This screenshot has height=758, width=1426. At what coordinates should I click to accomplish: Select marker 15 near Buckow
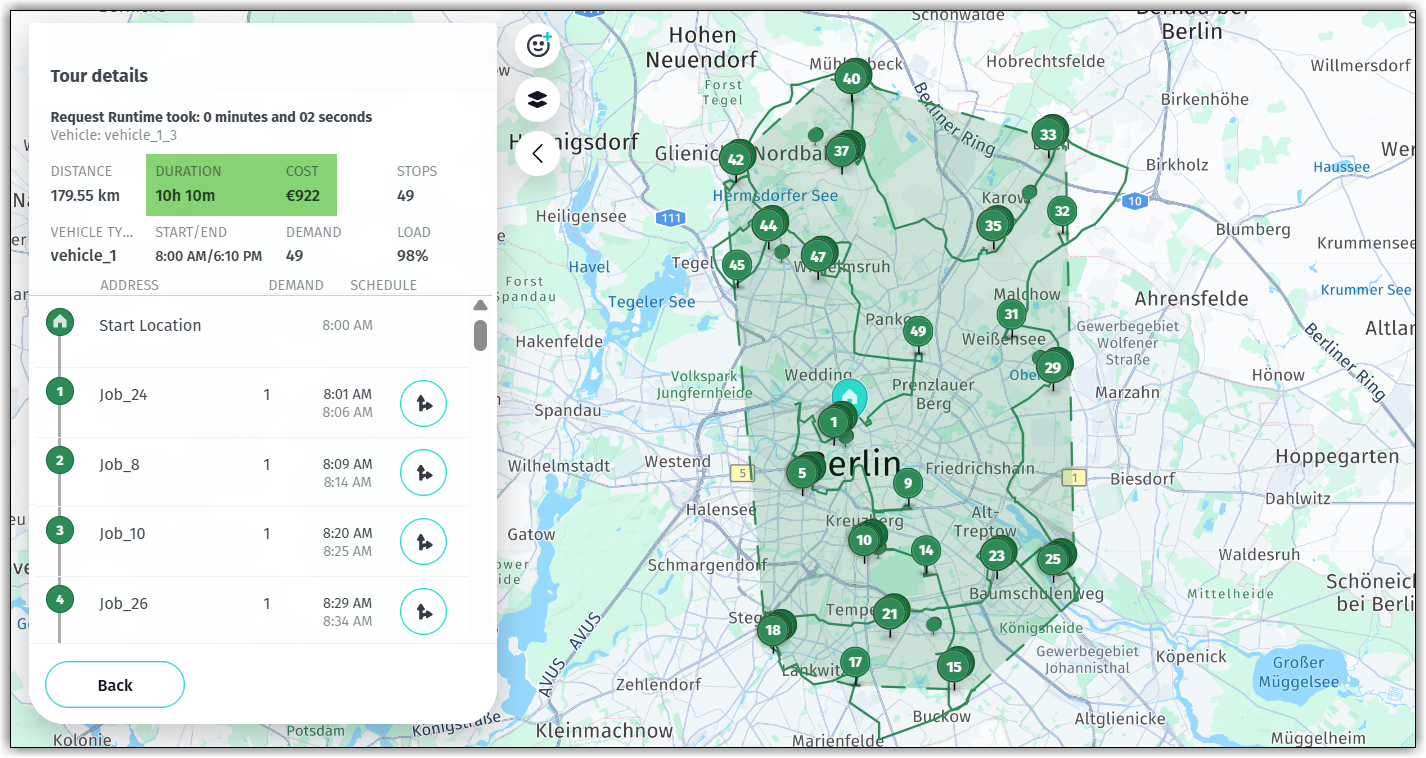click(x=954, y=666)
